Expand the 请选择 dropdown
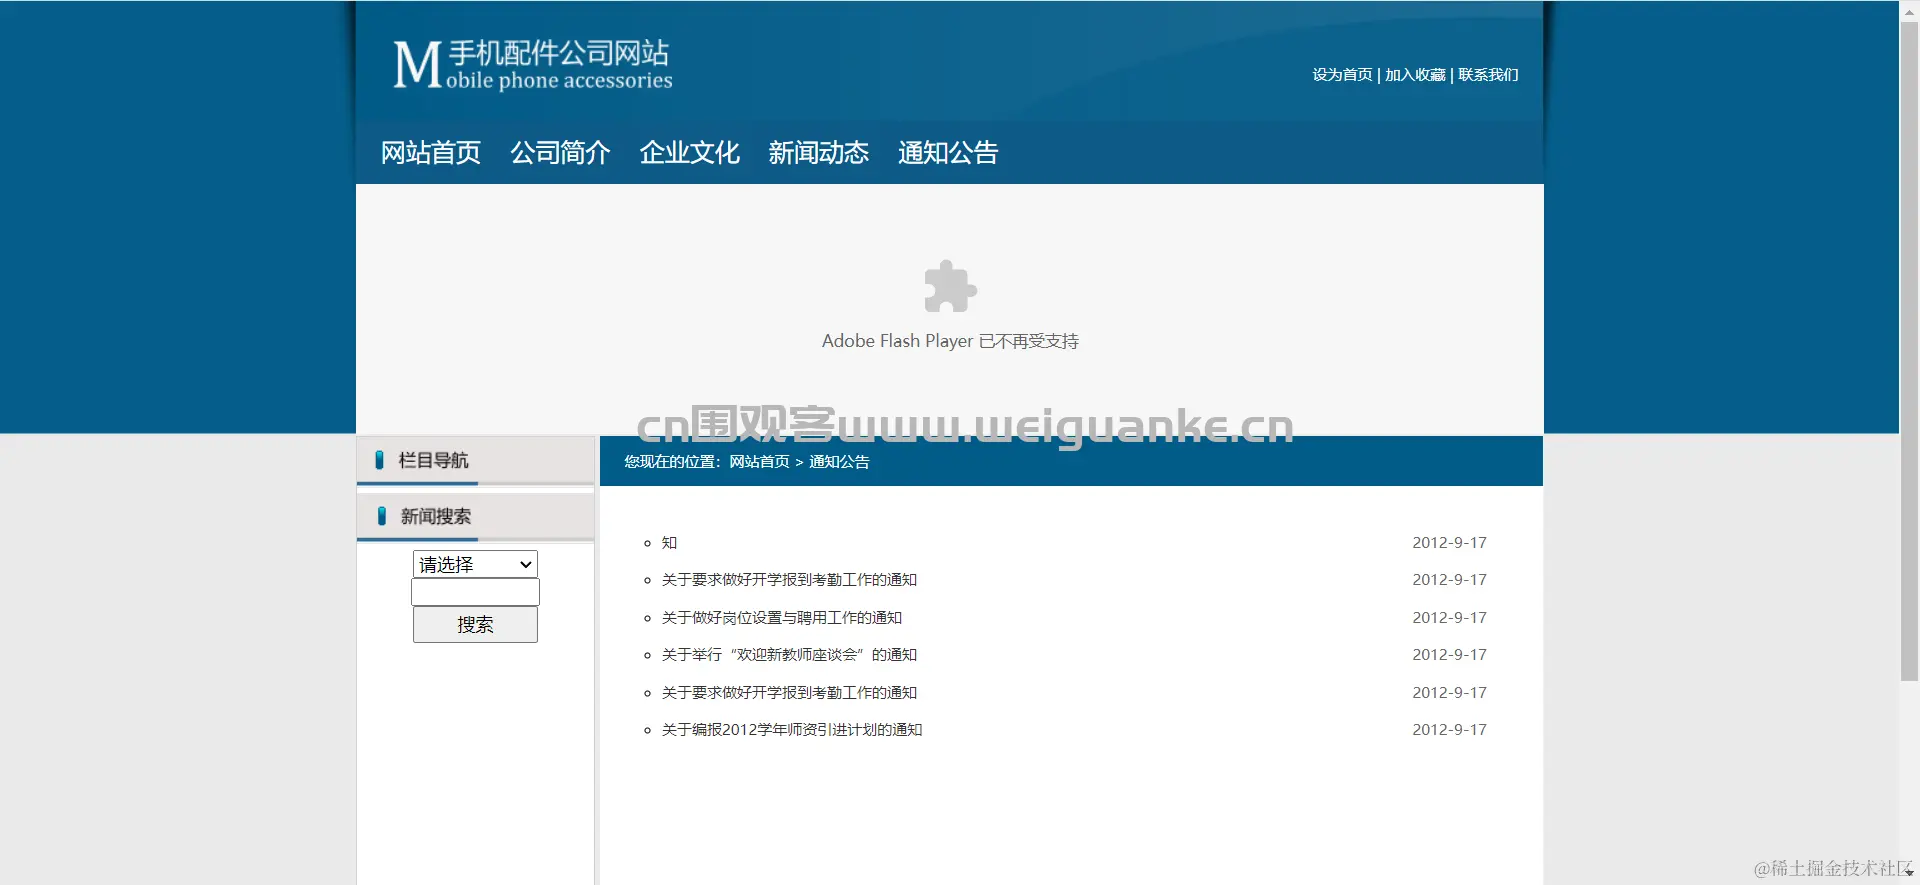The image size is (1920, 885). click(475, 564)
